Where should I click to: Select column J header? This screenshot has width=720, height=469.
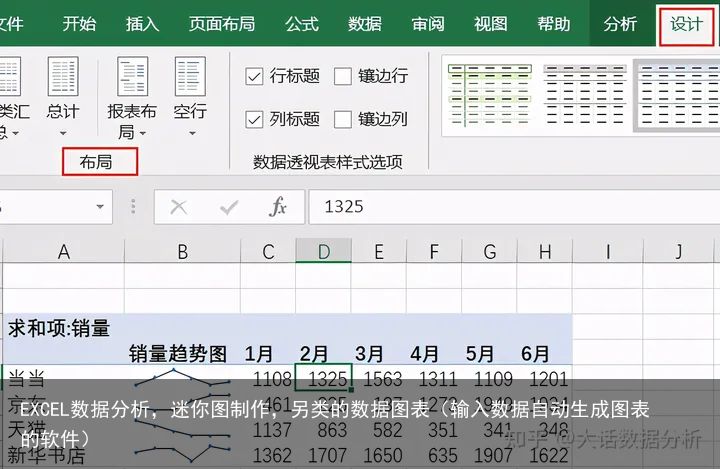coord(679,252)
